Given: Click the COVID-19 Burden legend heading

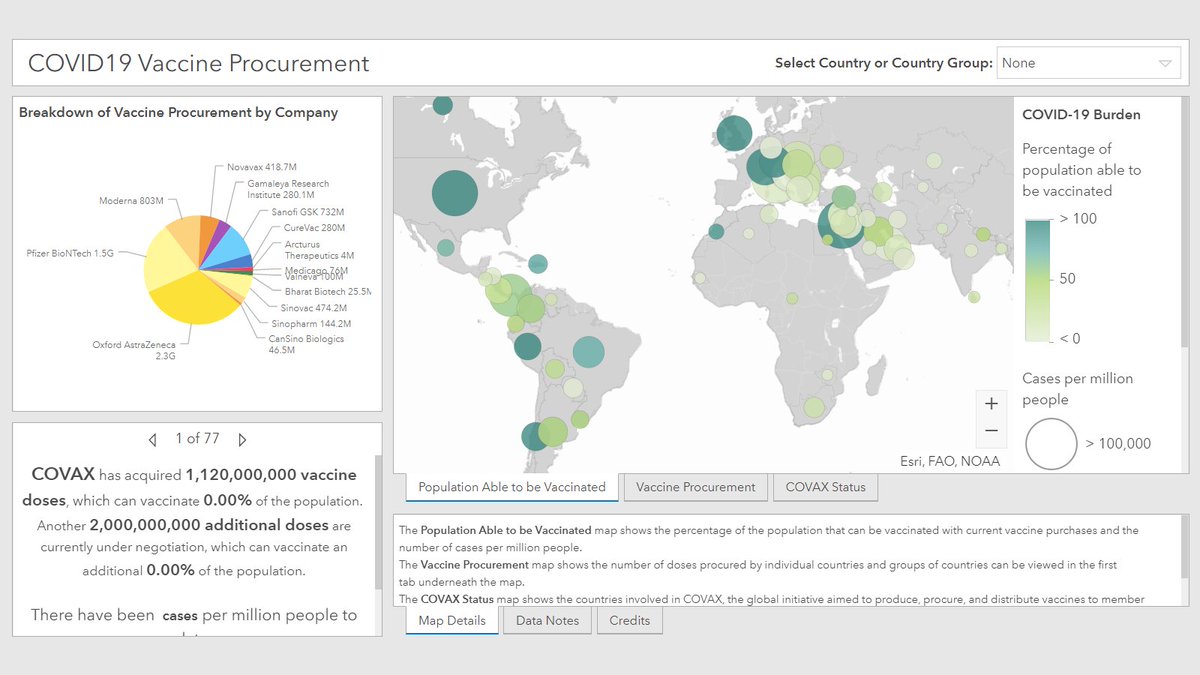Looking at the screenshot, I should point(1081,114).
